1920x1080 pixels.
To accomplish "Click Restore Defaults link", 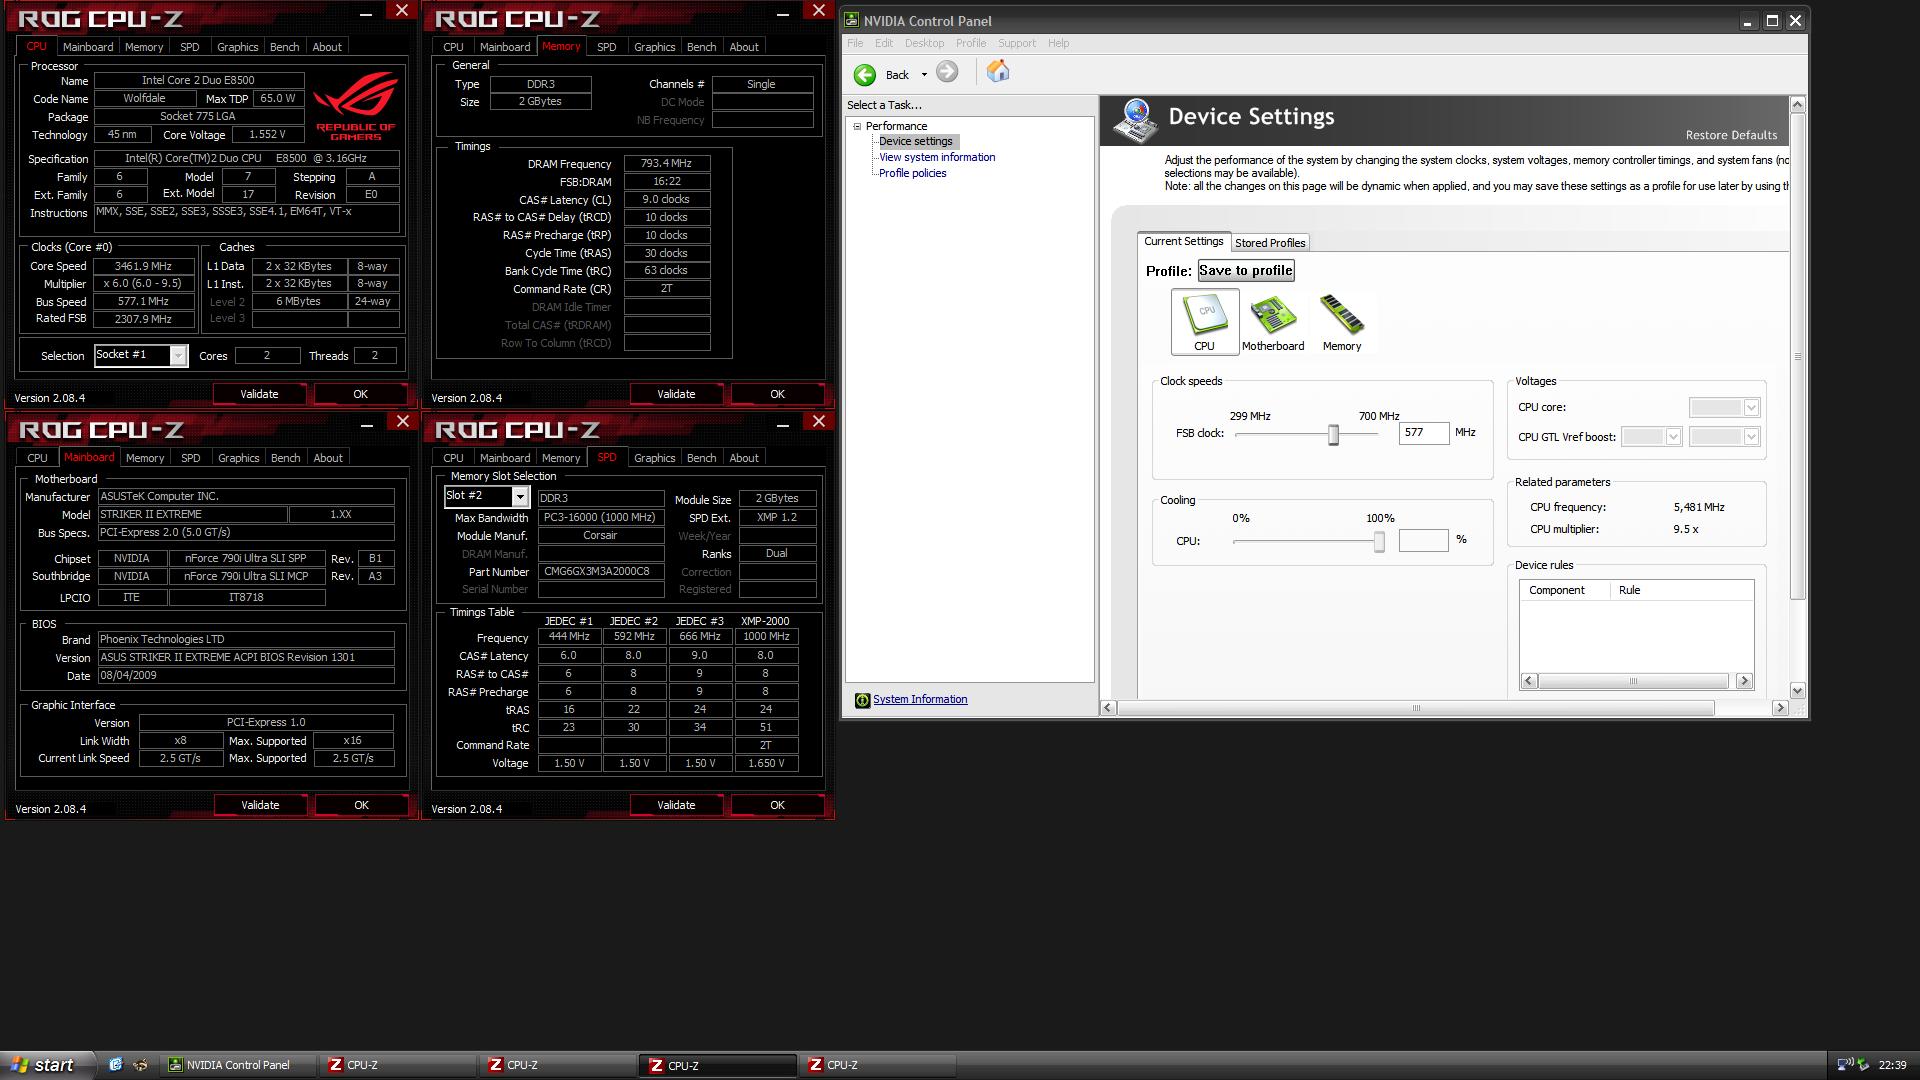I will point(1732,135).
